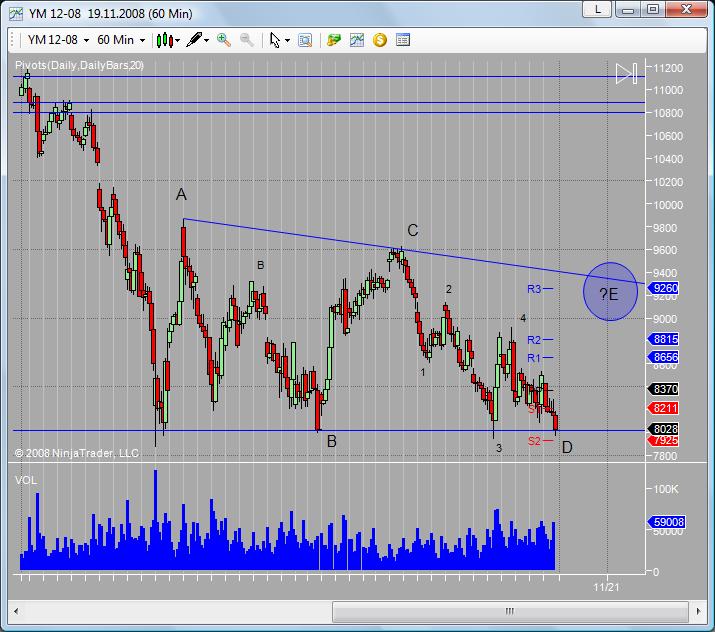Click the 11200 price axis label
Viewport: 715px width, 632px height.
point(668,68)
